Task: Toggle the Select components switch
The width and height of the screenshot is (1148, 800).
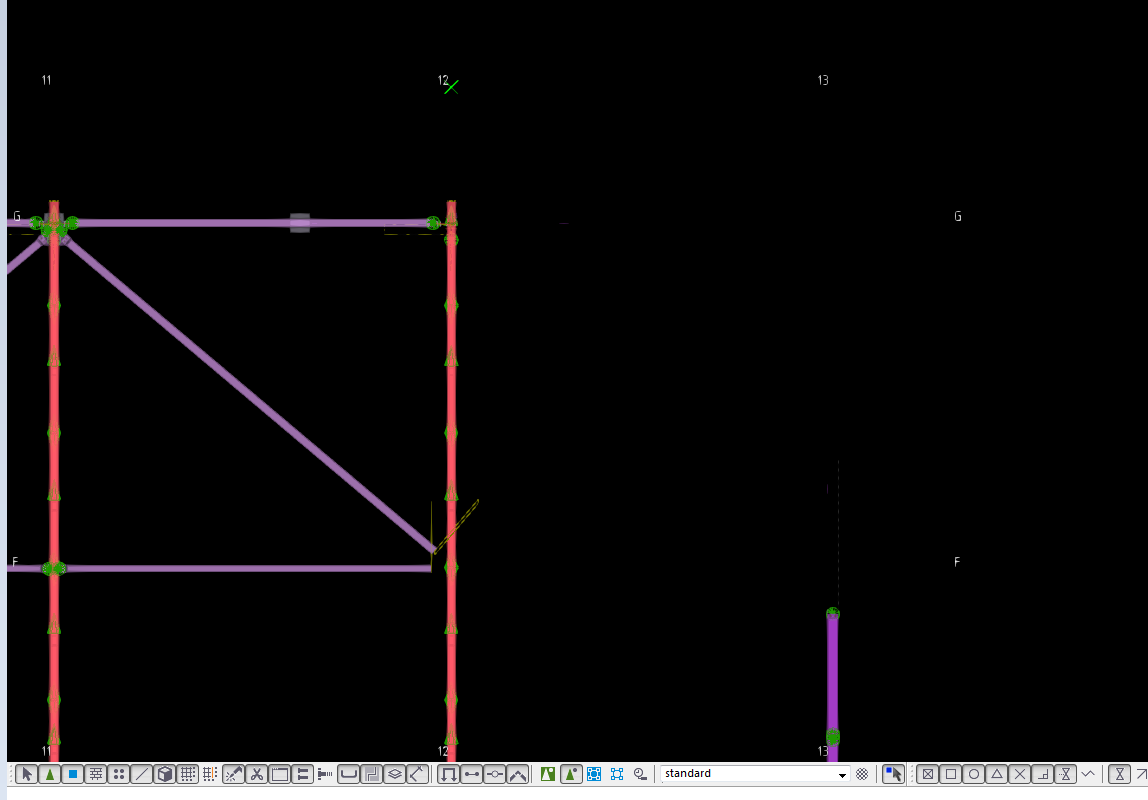Action: [x=449, y=774]
